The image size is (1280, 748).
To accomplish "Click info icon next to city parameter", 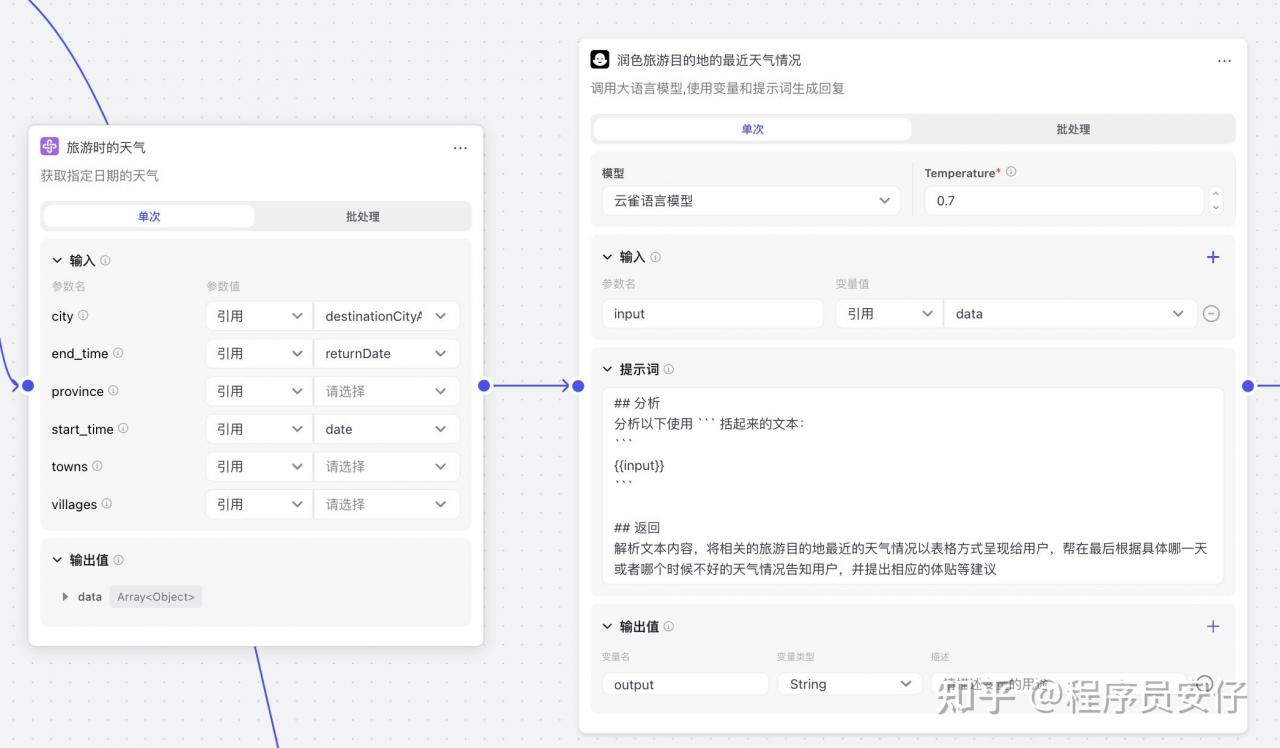I will pyautogui.click(x=83, y=315).
